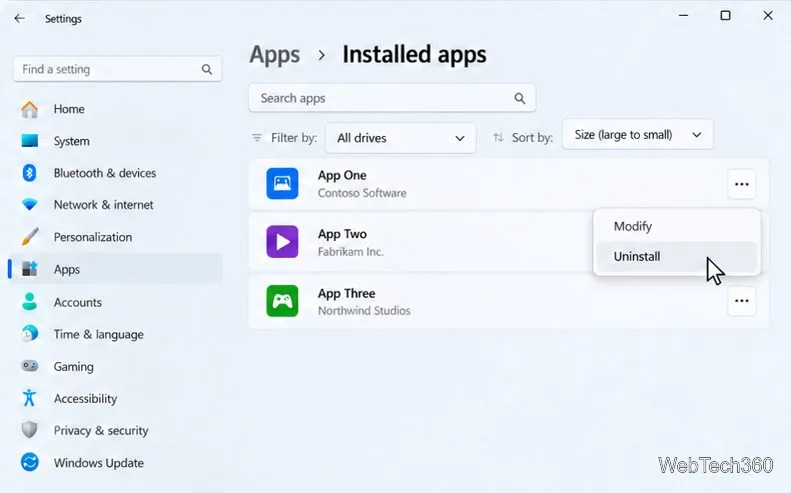This screenshot has width=791, height=493.
Task: Click the Accounts person icon
Action: tap(30, 302)
